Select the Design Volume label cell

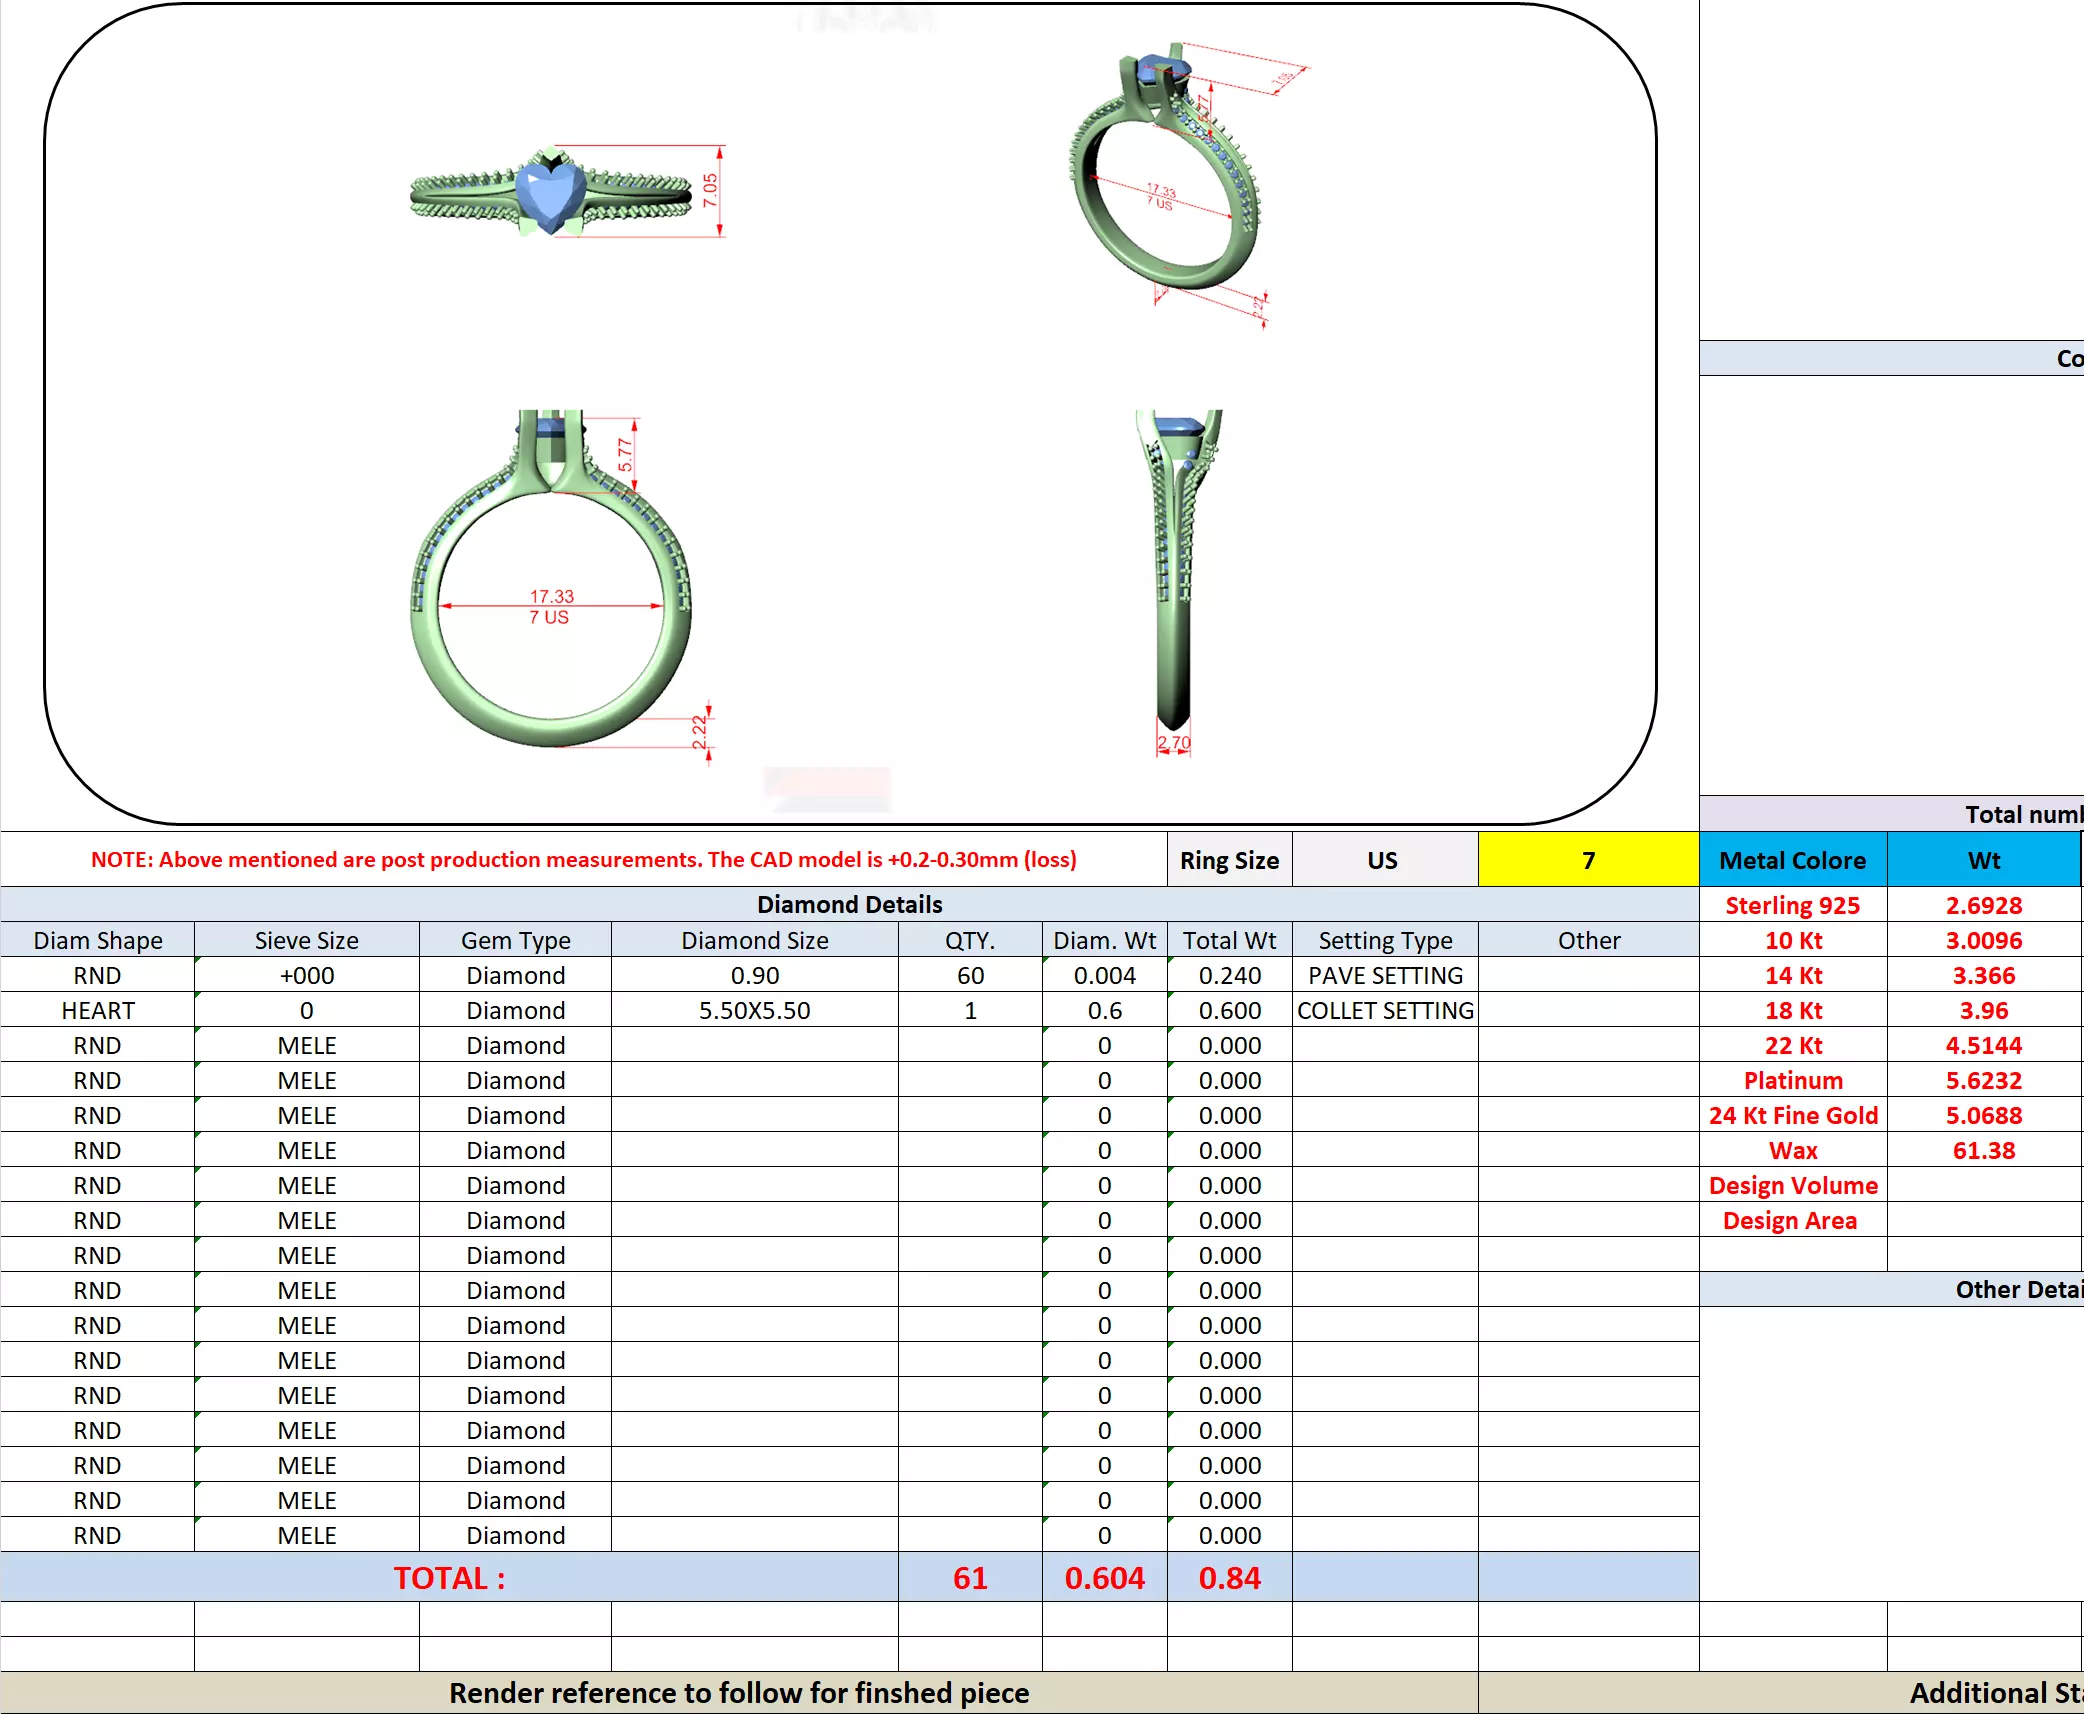point(1792,1185)
